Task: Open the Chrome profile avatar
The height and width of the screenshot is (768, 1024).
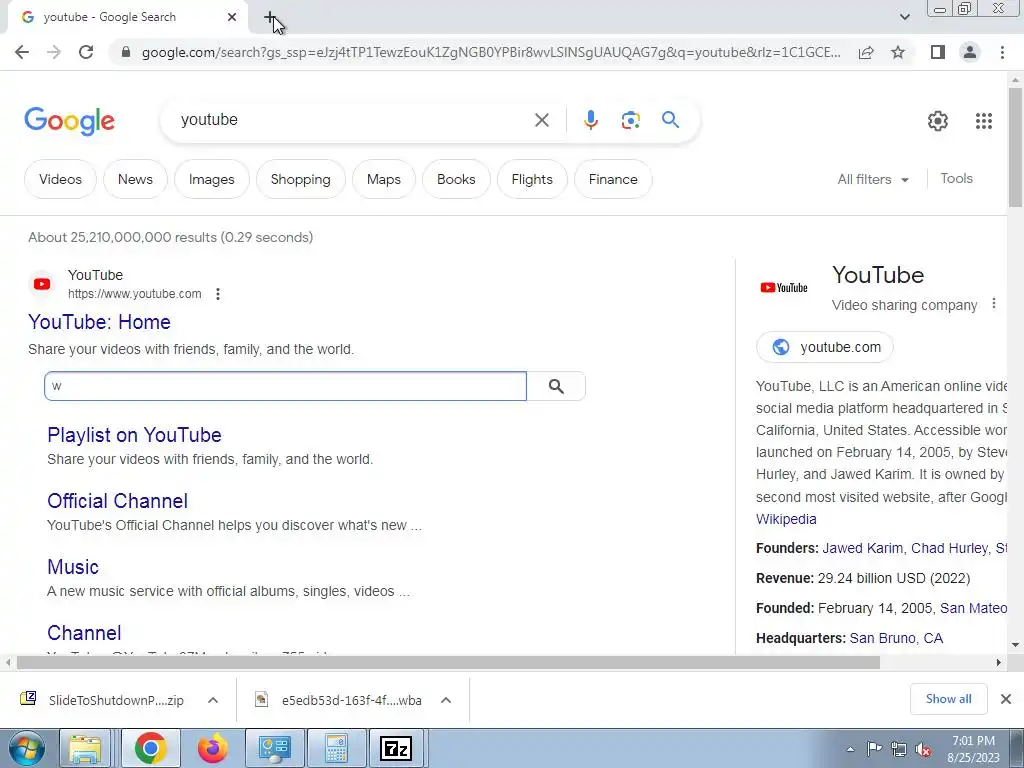Action: pos(970,52)
